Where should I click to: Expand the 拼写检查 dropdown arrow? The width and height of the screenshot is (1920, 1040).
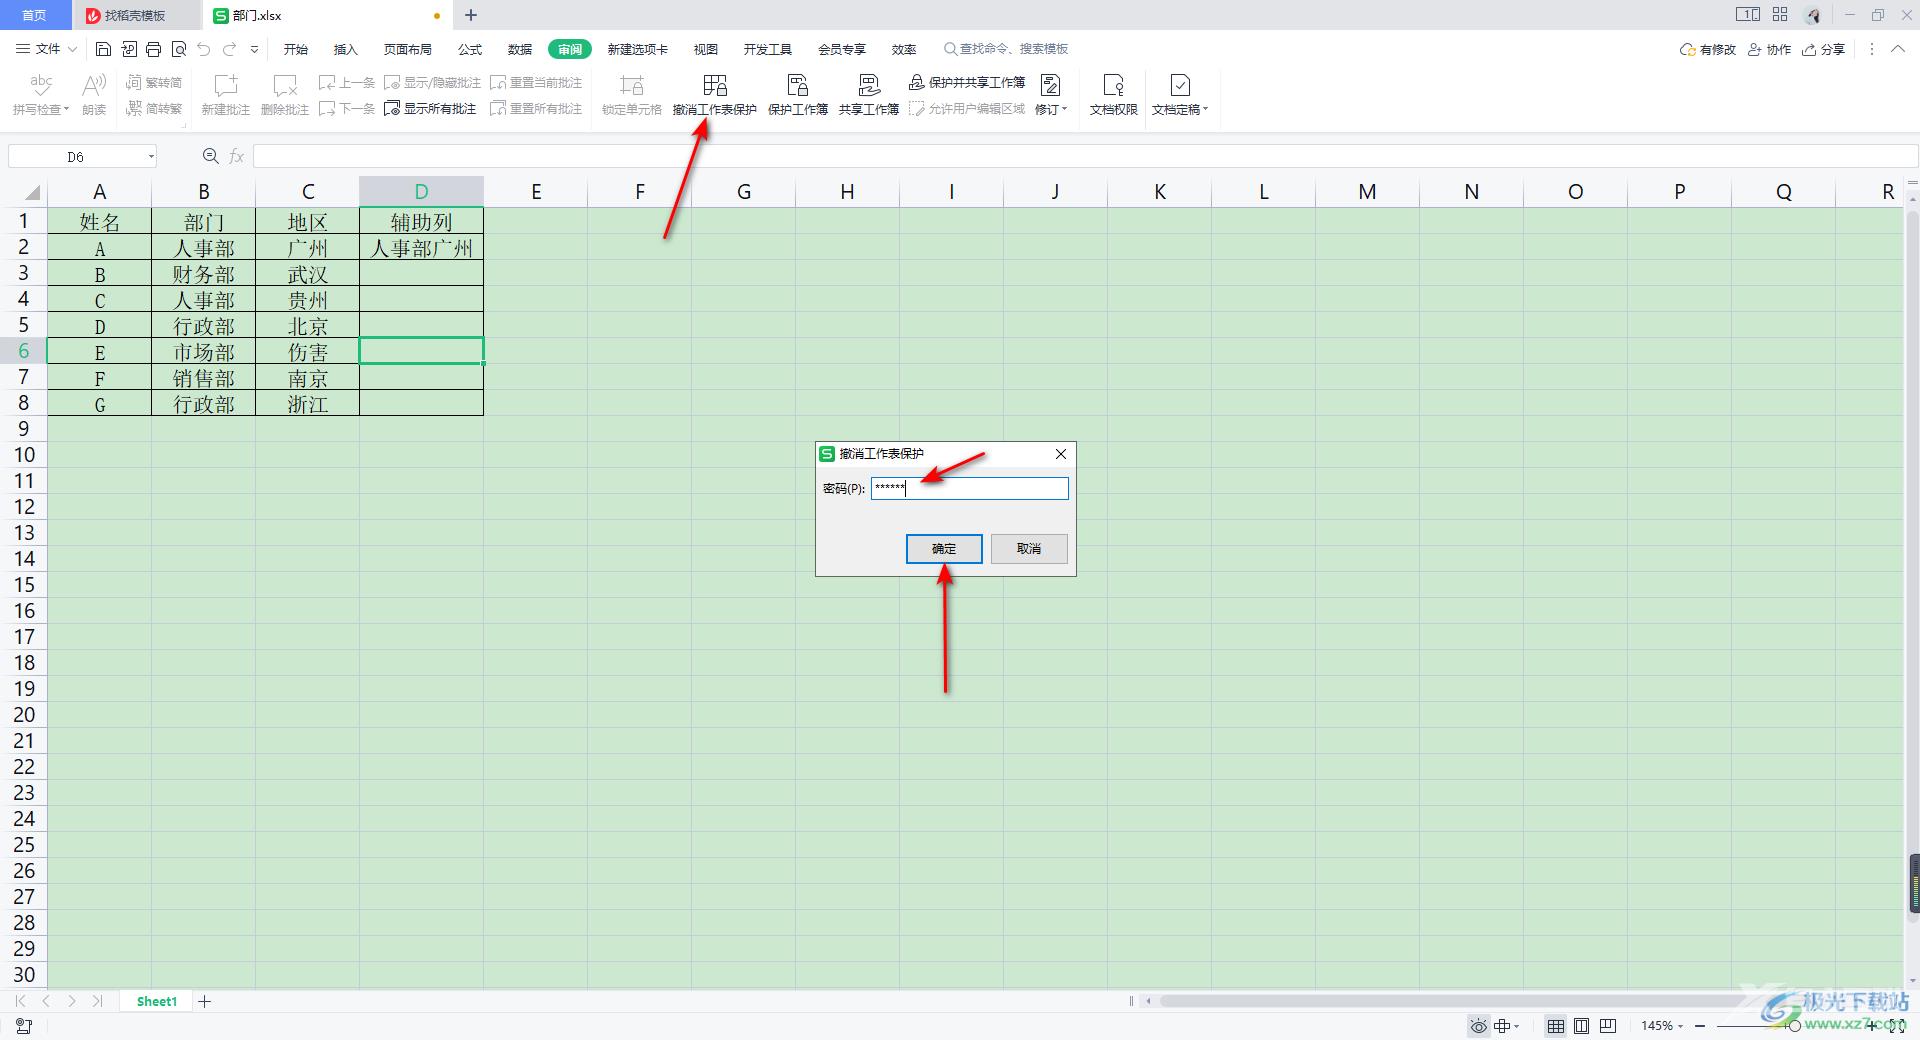click(66, 110)
